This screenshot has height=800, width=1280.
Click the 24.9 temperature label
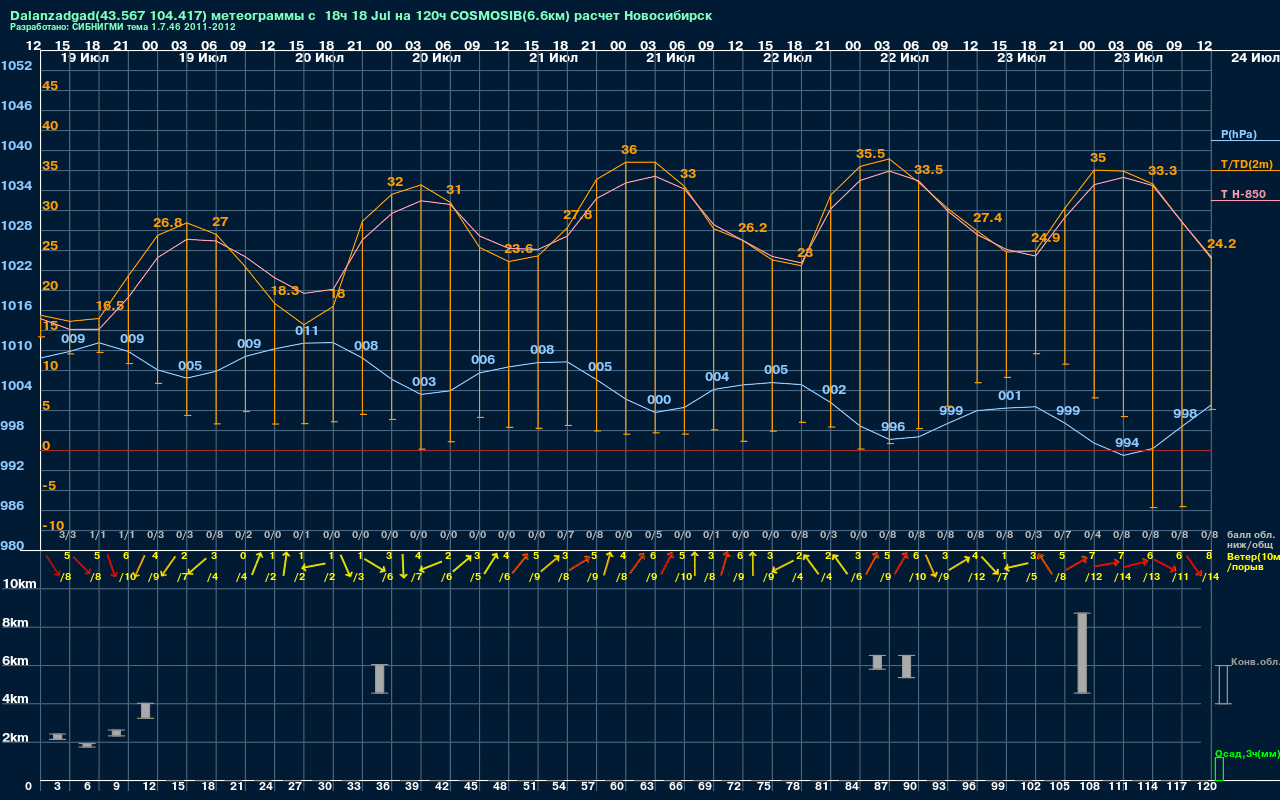[x=1045, y=238]
